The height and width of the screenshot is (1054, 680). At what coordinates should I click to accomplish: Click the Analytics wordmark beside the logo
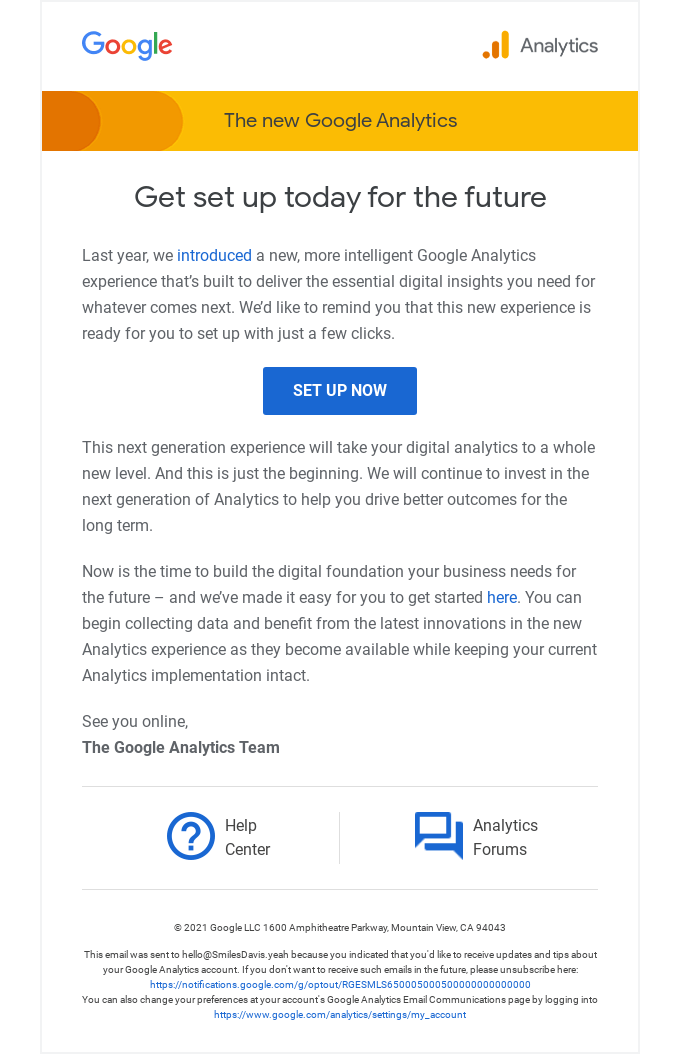pyautogui.click(x=558, y=45)
